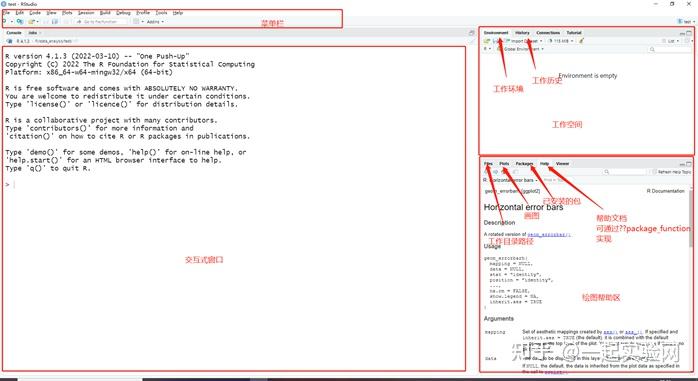This screenshot has width=698, height=381.
Task: Switch to the Connections tab
Action: (548, 32)
